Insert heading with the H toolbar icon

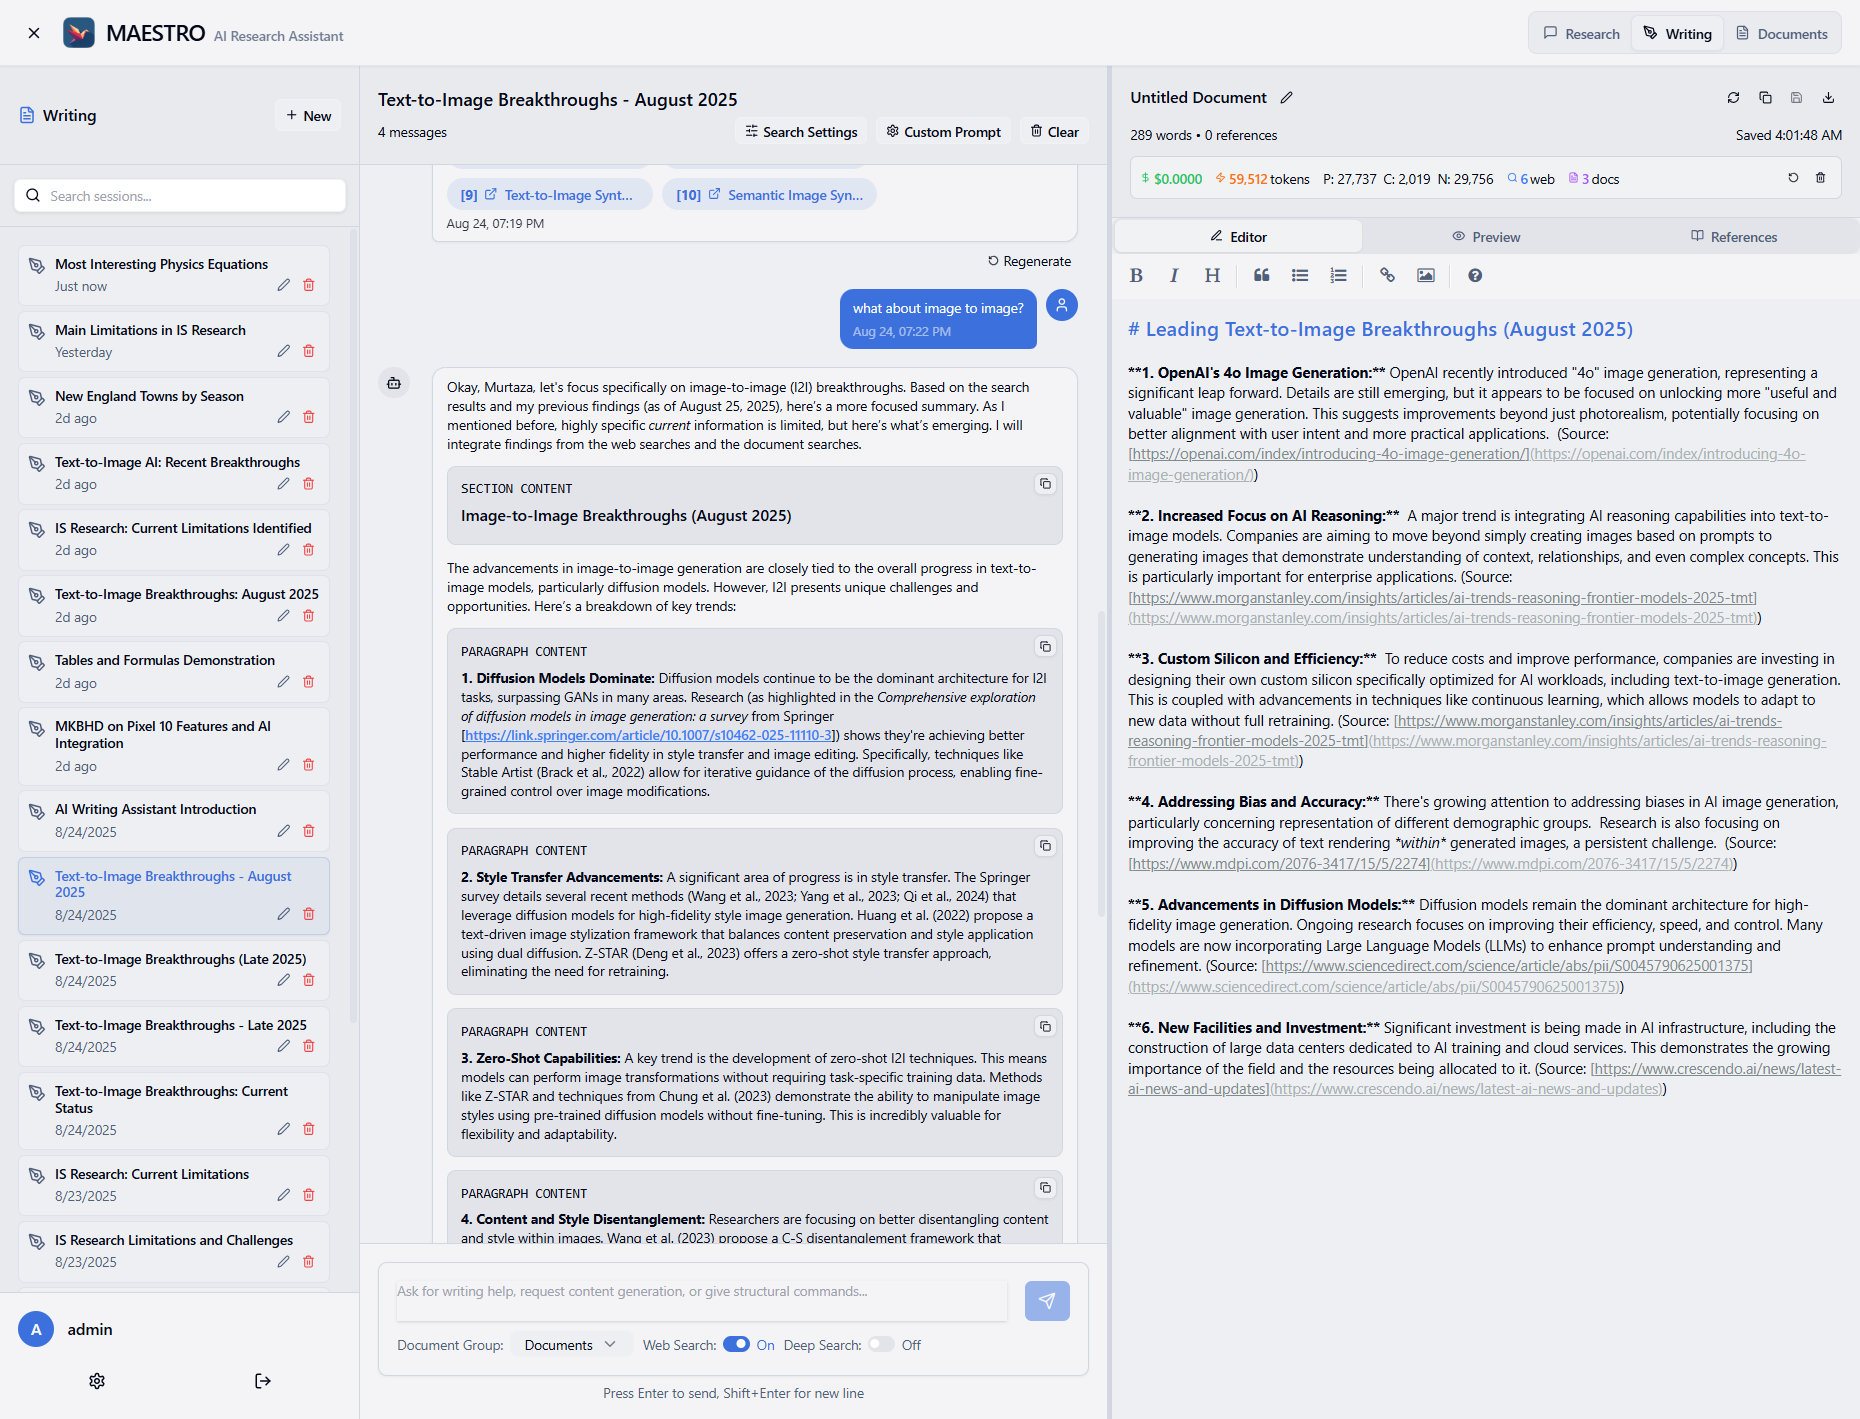[x=1212, y=275]
